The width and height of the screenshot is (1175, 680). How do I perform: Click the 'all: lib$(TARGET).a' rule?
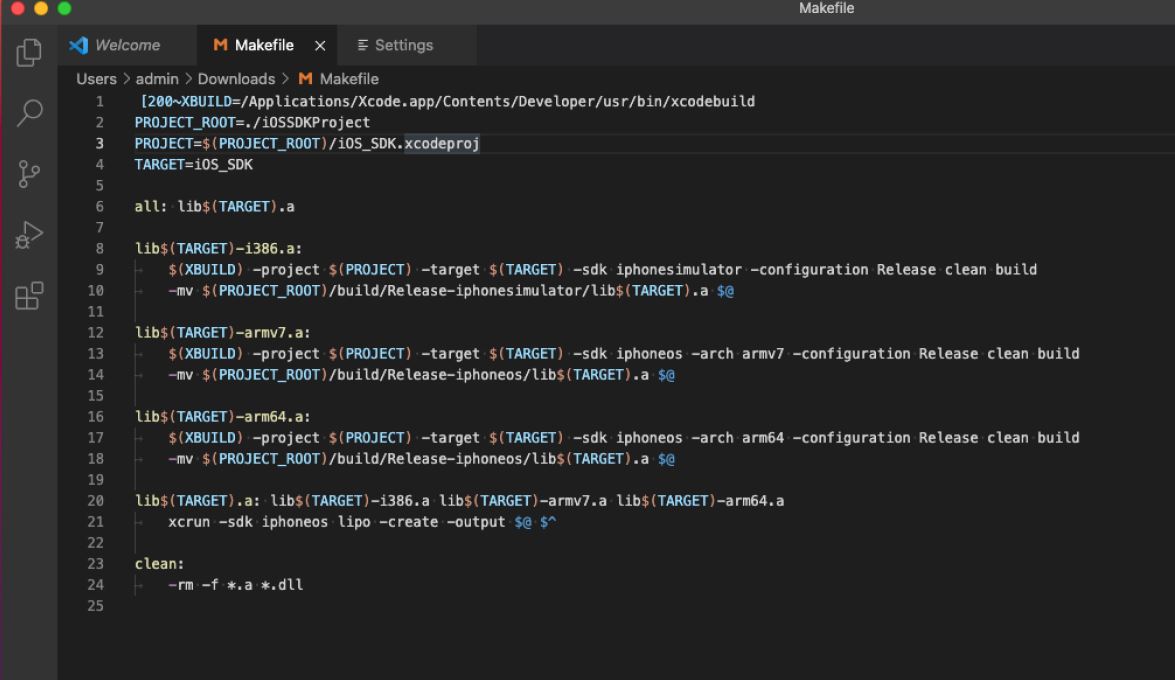tap(214, 206)
